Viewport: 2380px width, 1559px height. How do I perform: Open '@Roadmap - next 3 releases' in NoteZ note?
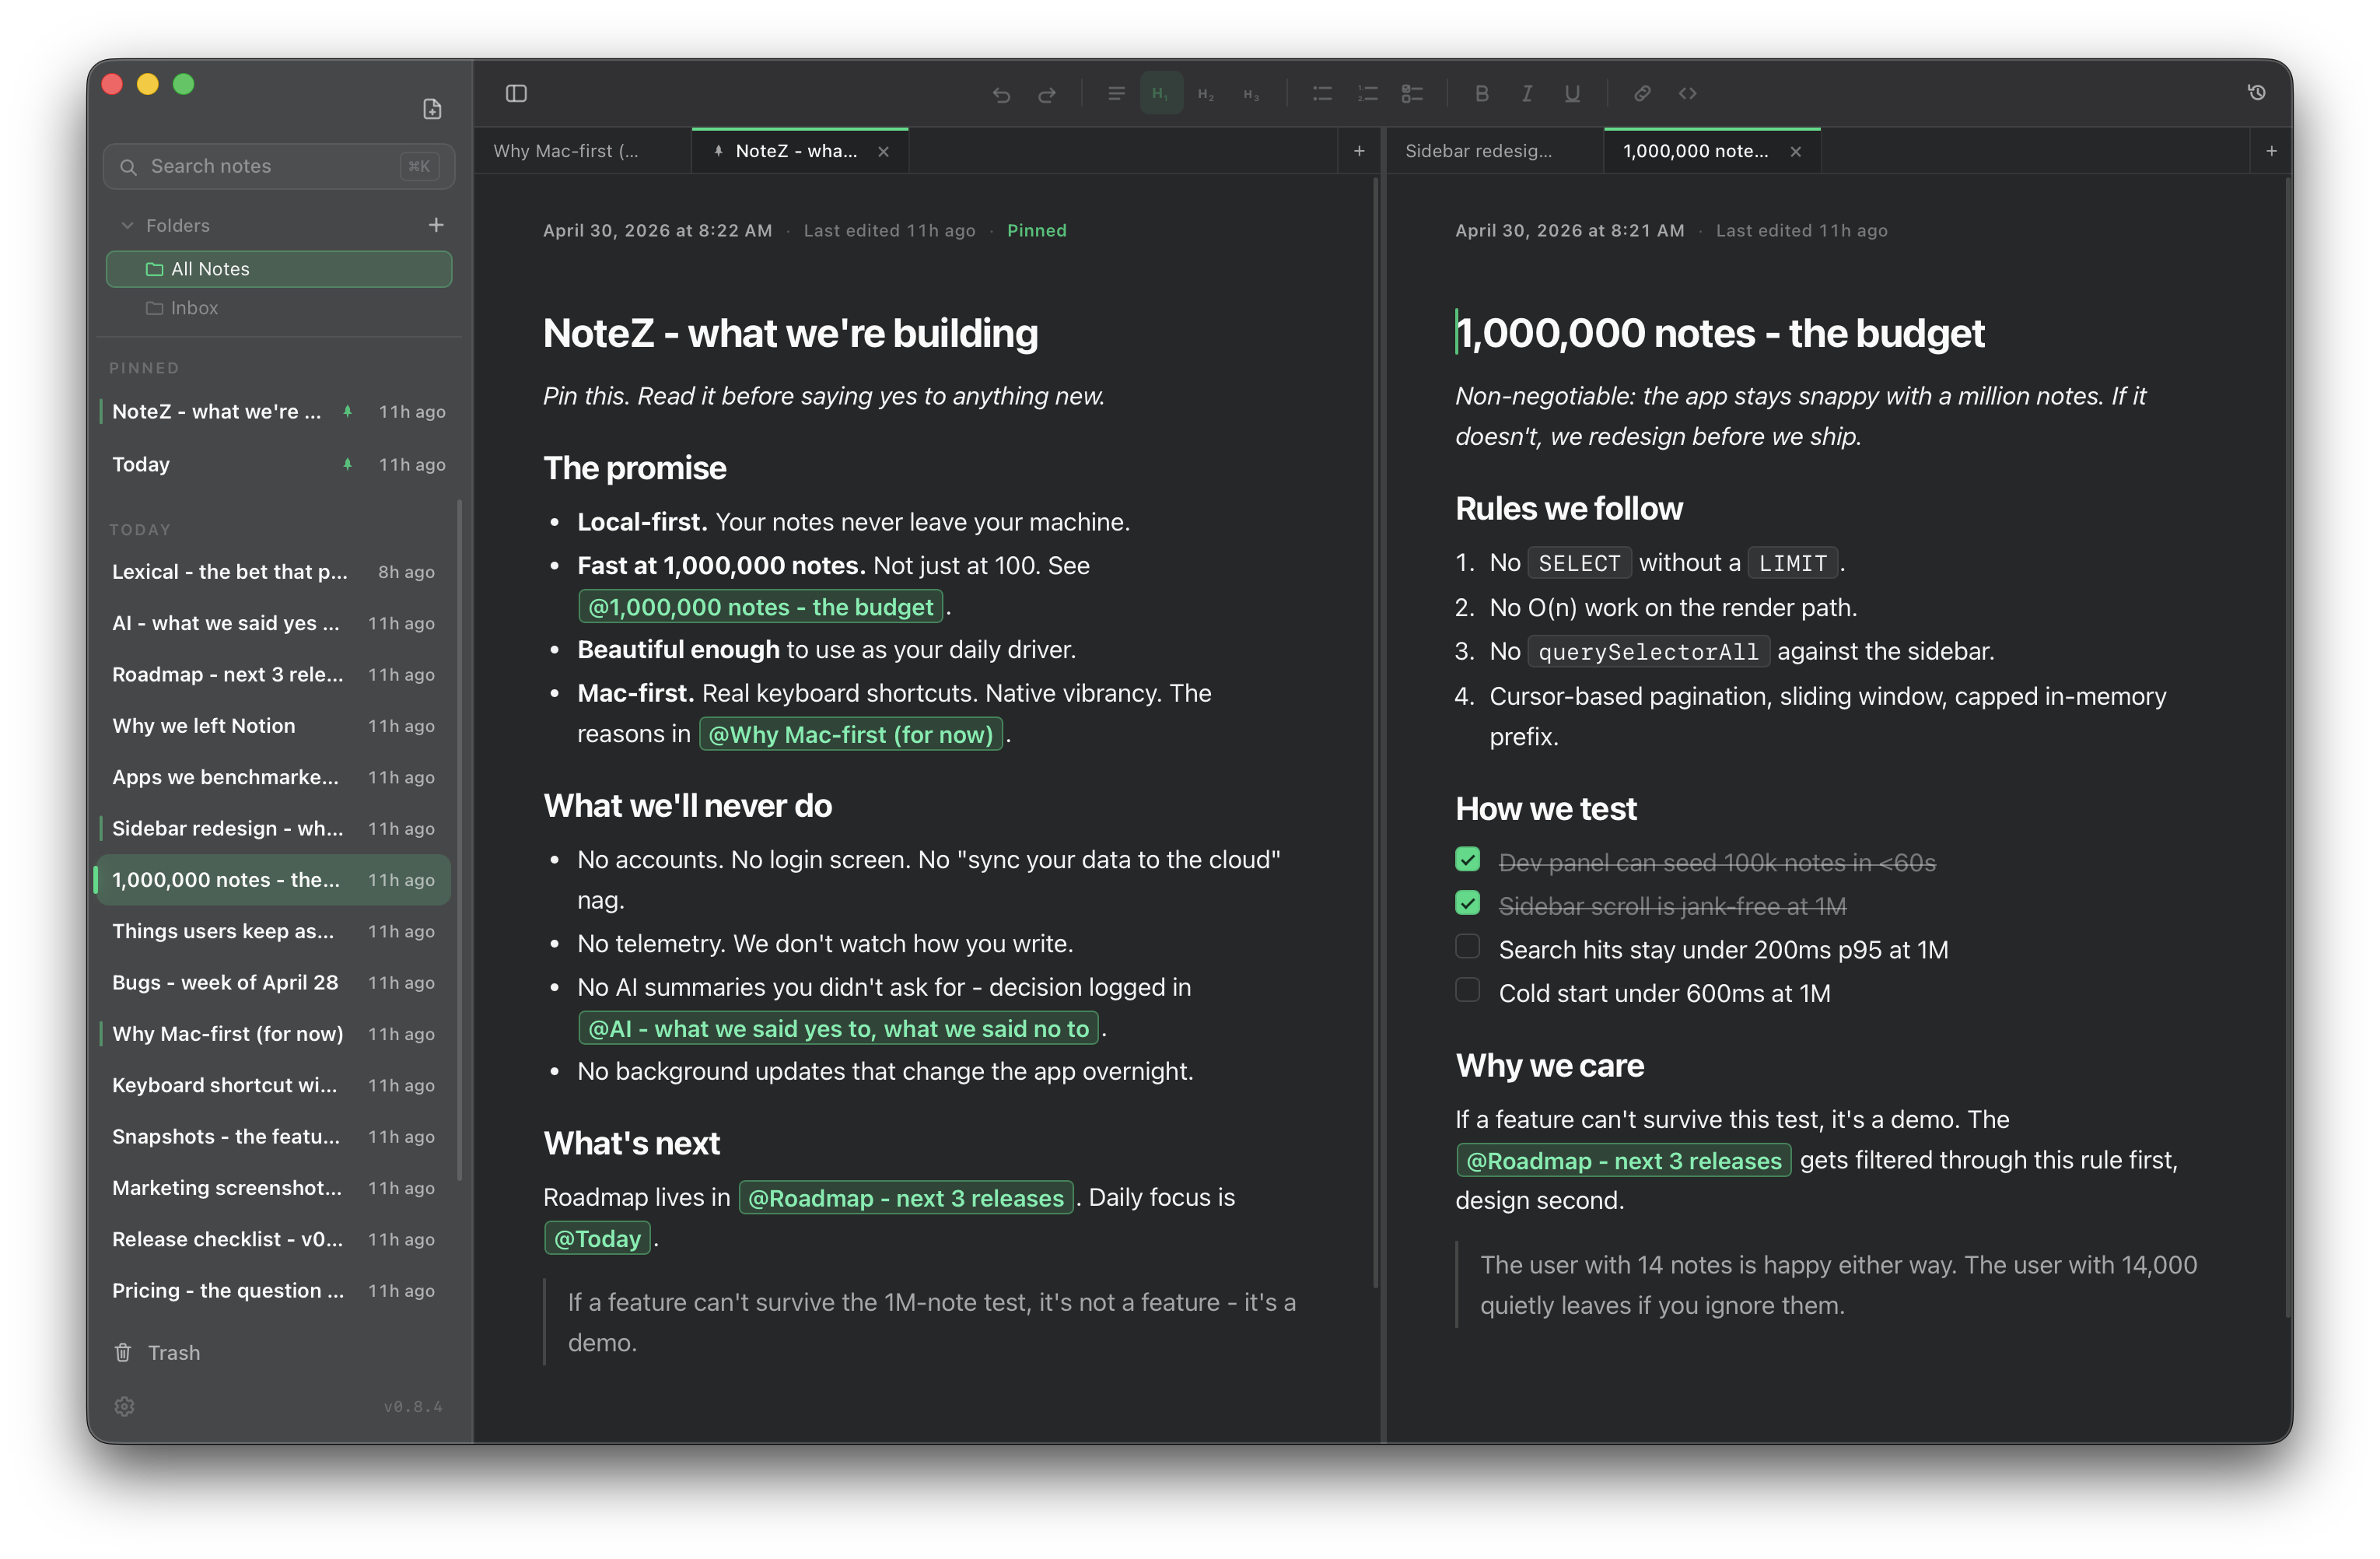(x=906, y=1198)
